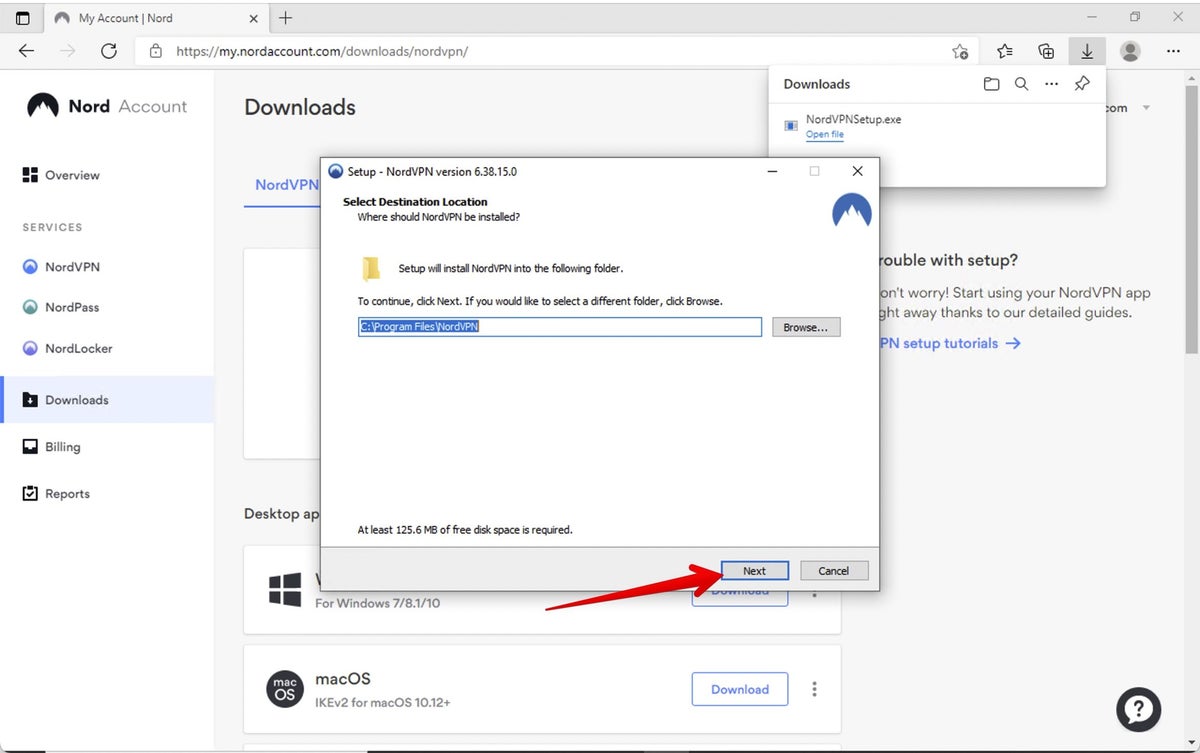Image resolution: width=1200 pixels, height=753 pixels.
Task: Click the site lock icon in address bar
Action: coord(155,51)
